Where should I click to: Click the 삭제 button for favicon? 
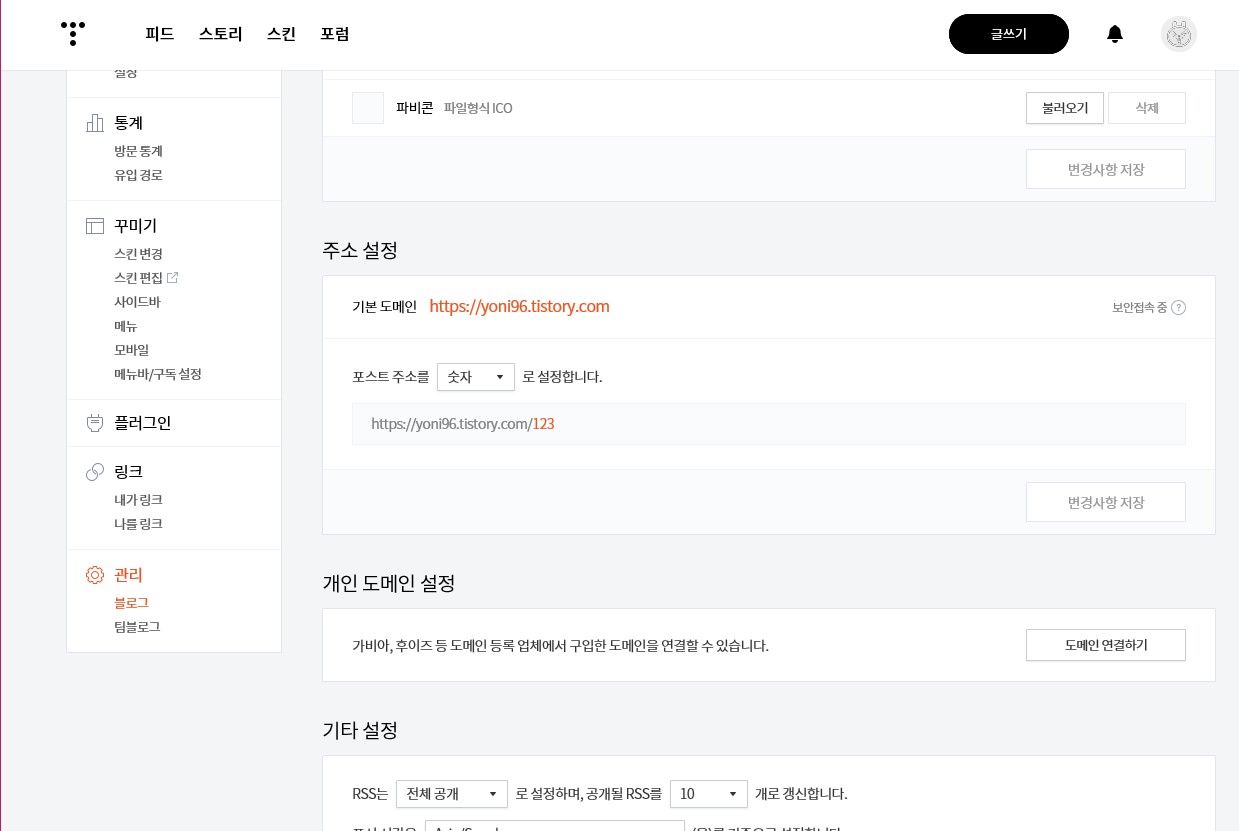tap(1147, 108)
